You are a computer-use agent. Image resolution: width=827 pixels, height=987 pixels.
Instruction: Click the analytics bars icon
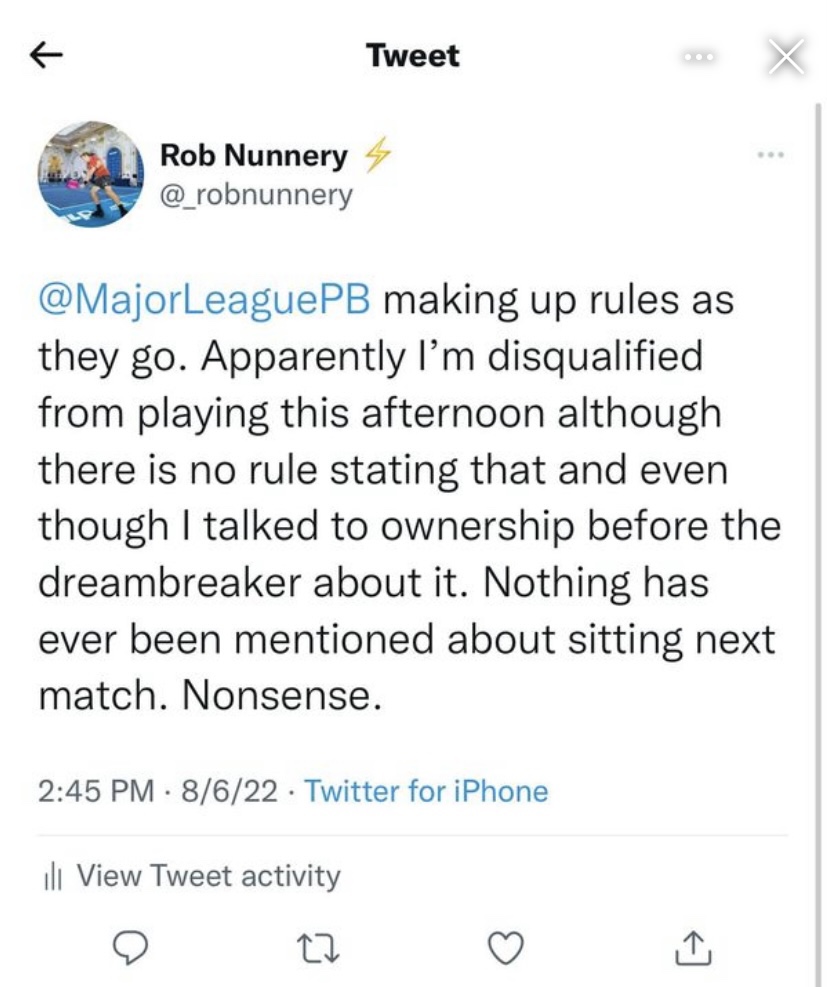pyautogui.click(x=55, y=878)
